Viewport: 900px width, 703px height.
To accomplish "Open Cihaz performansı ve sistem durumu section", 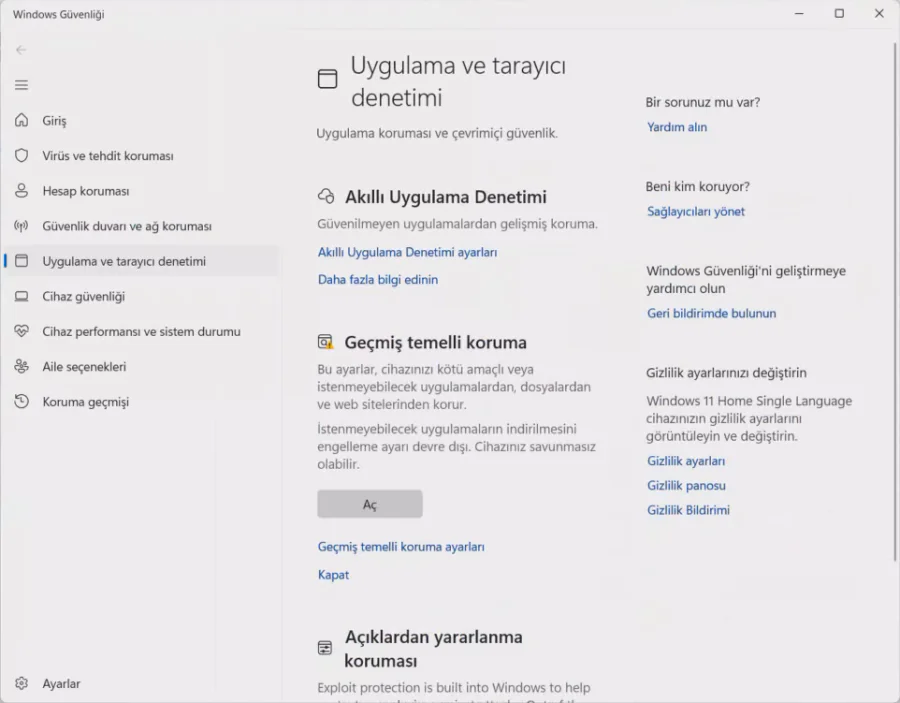I will (x=22, y=331).
